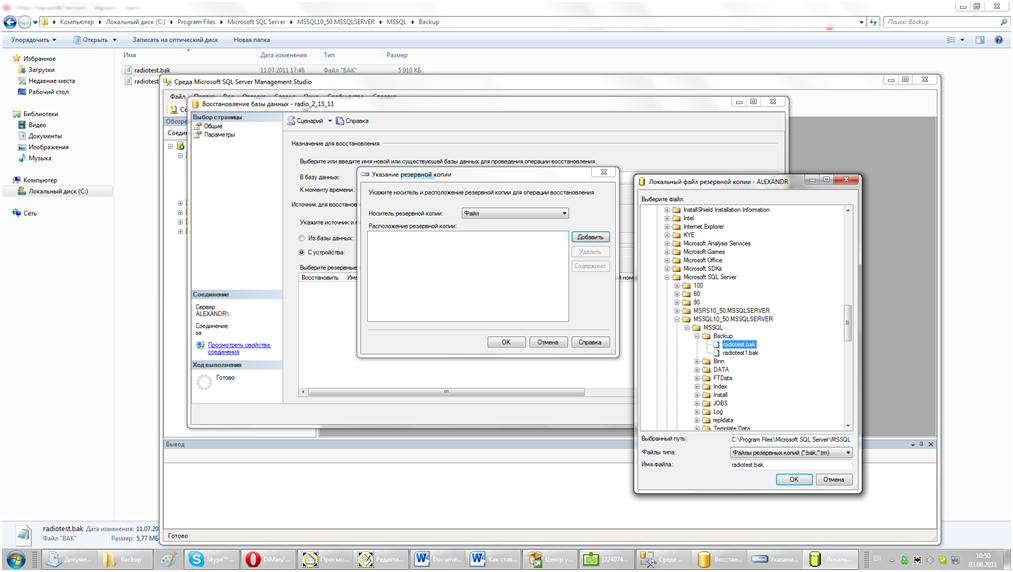Image resolution: width=1013 pixels, height=572 pixels.
Task: Click the Добавить button
Action: tap(590, 237)
